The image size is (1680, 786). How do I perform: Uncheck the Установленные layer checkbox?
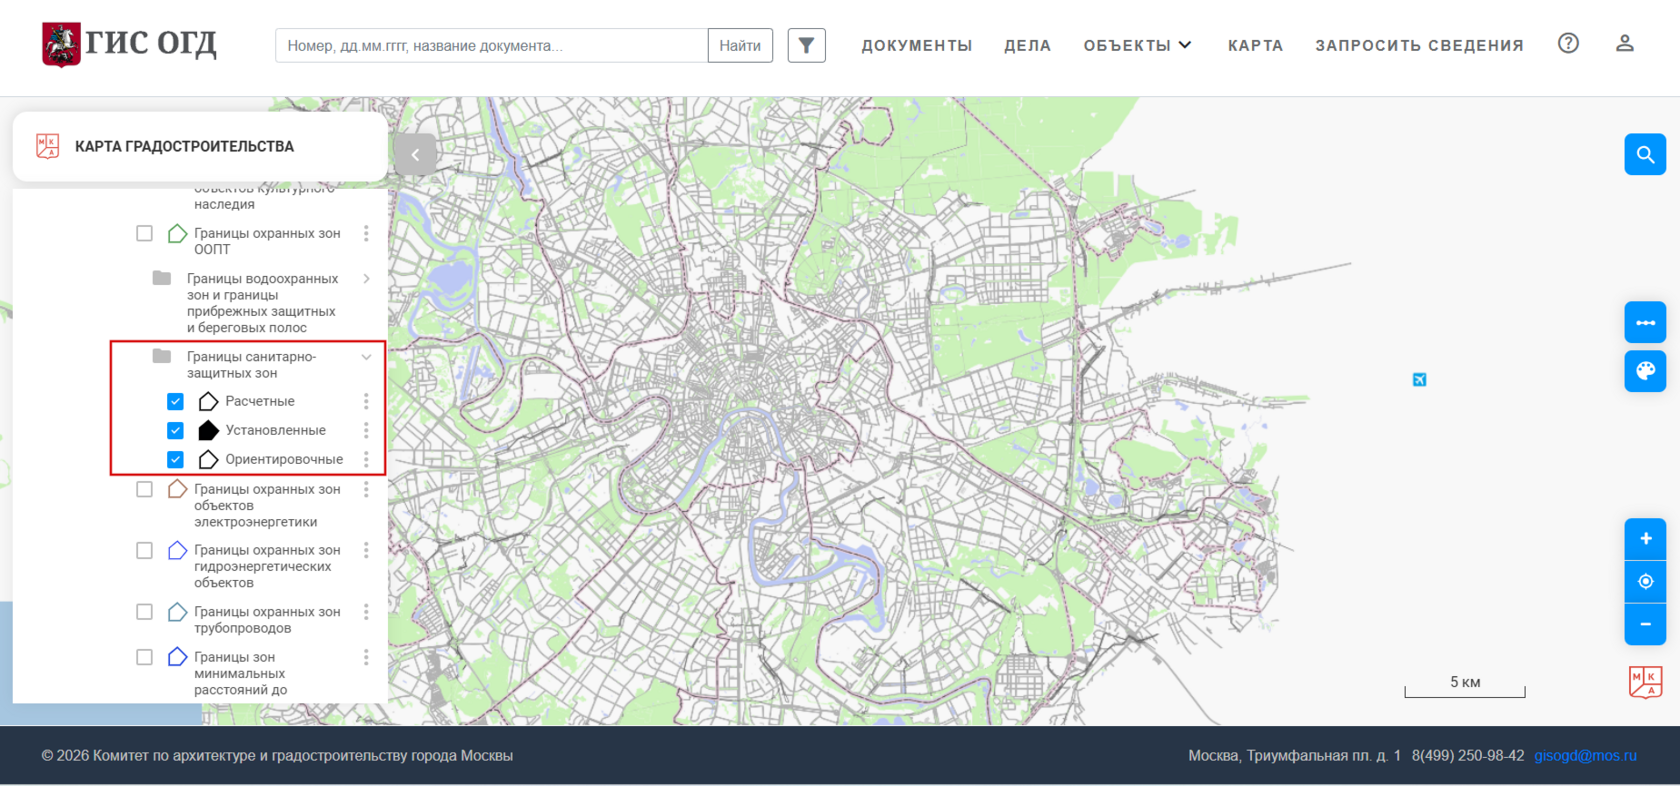(x=175, y=430)
